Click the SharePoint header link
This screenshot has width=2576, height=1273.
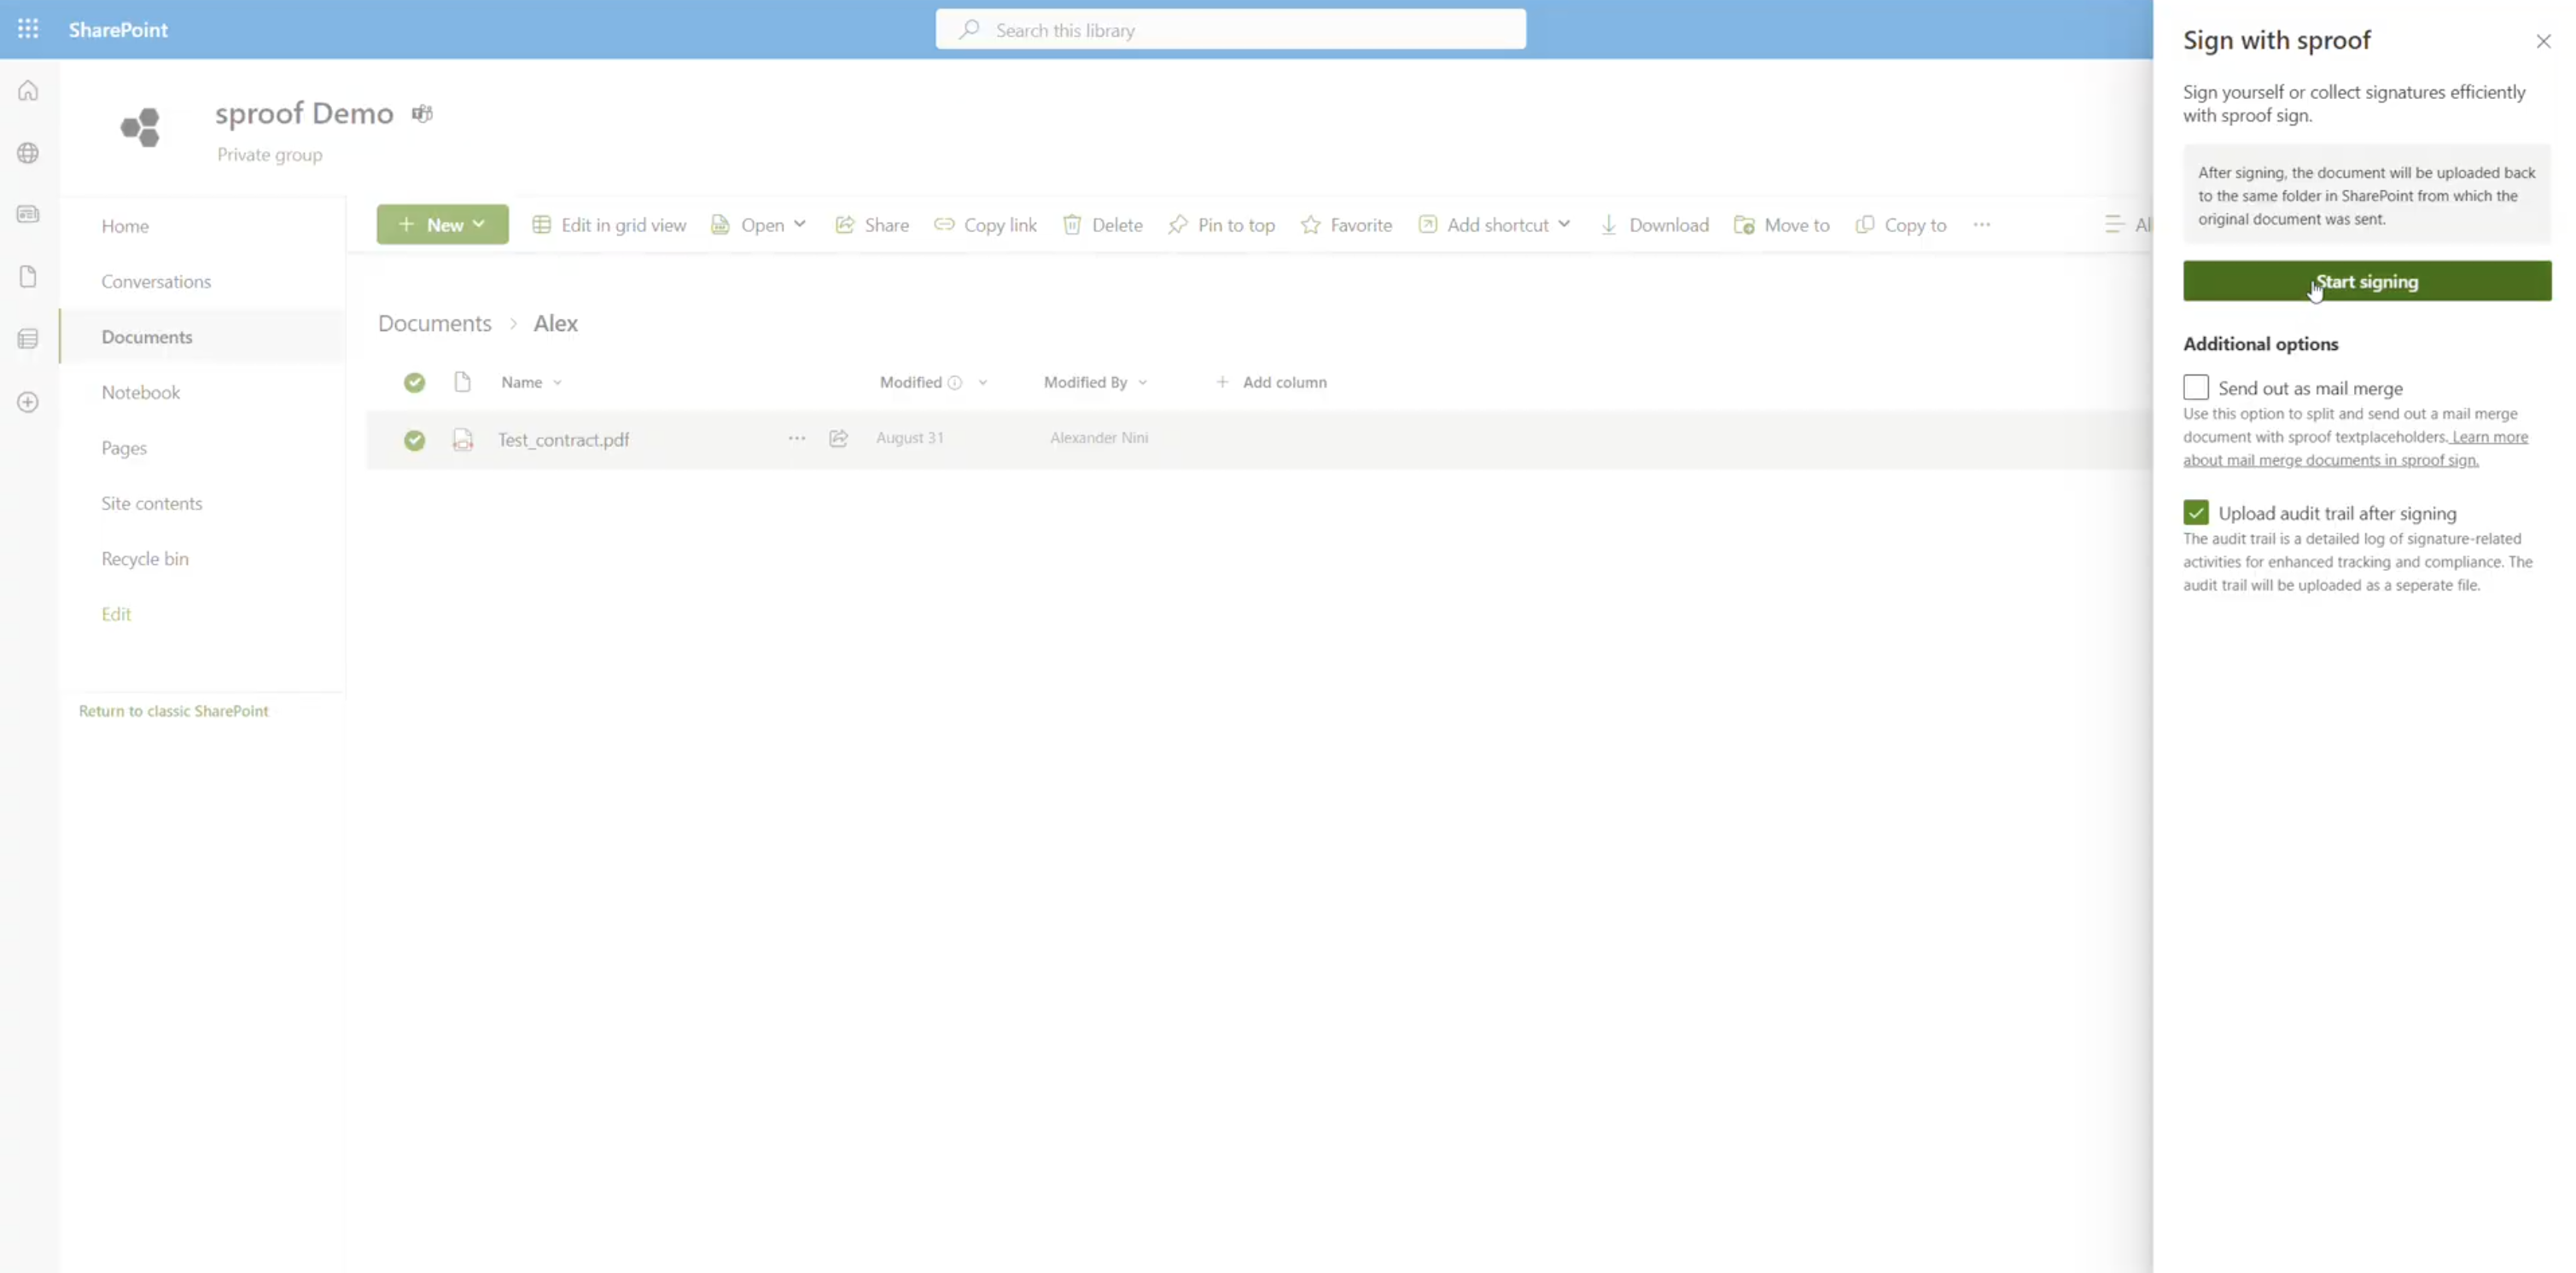tap(118, 30)
